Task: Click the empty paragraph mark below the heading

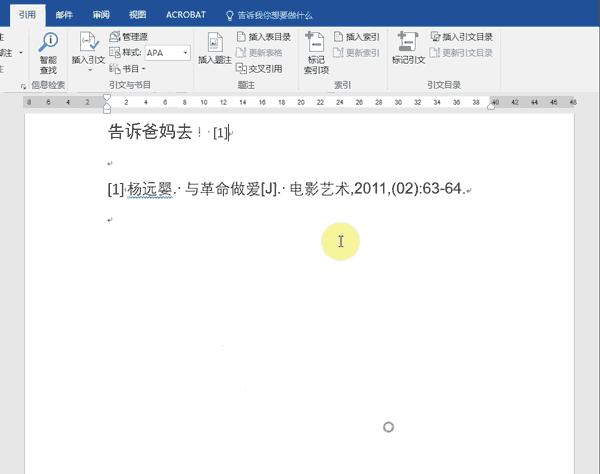Action: click(x=110, y=164)
